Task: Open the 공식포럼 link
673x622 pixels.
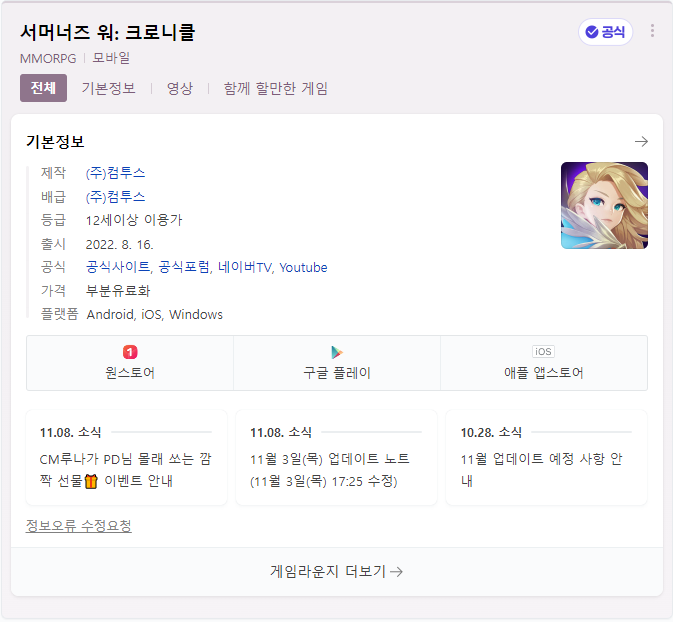Action: [x=184, y=267]
